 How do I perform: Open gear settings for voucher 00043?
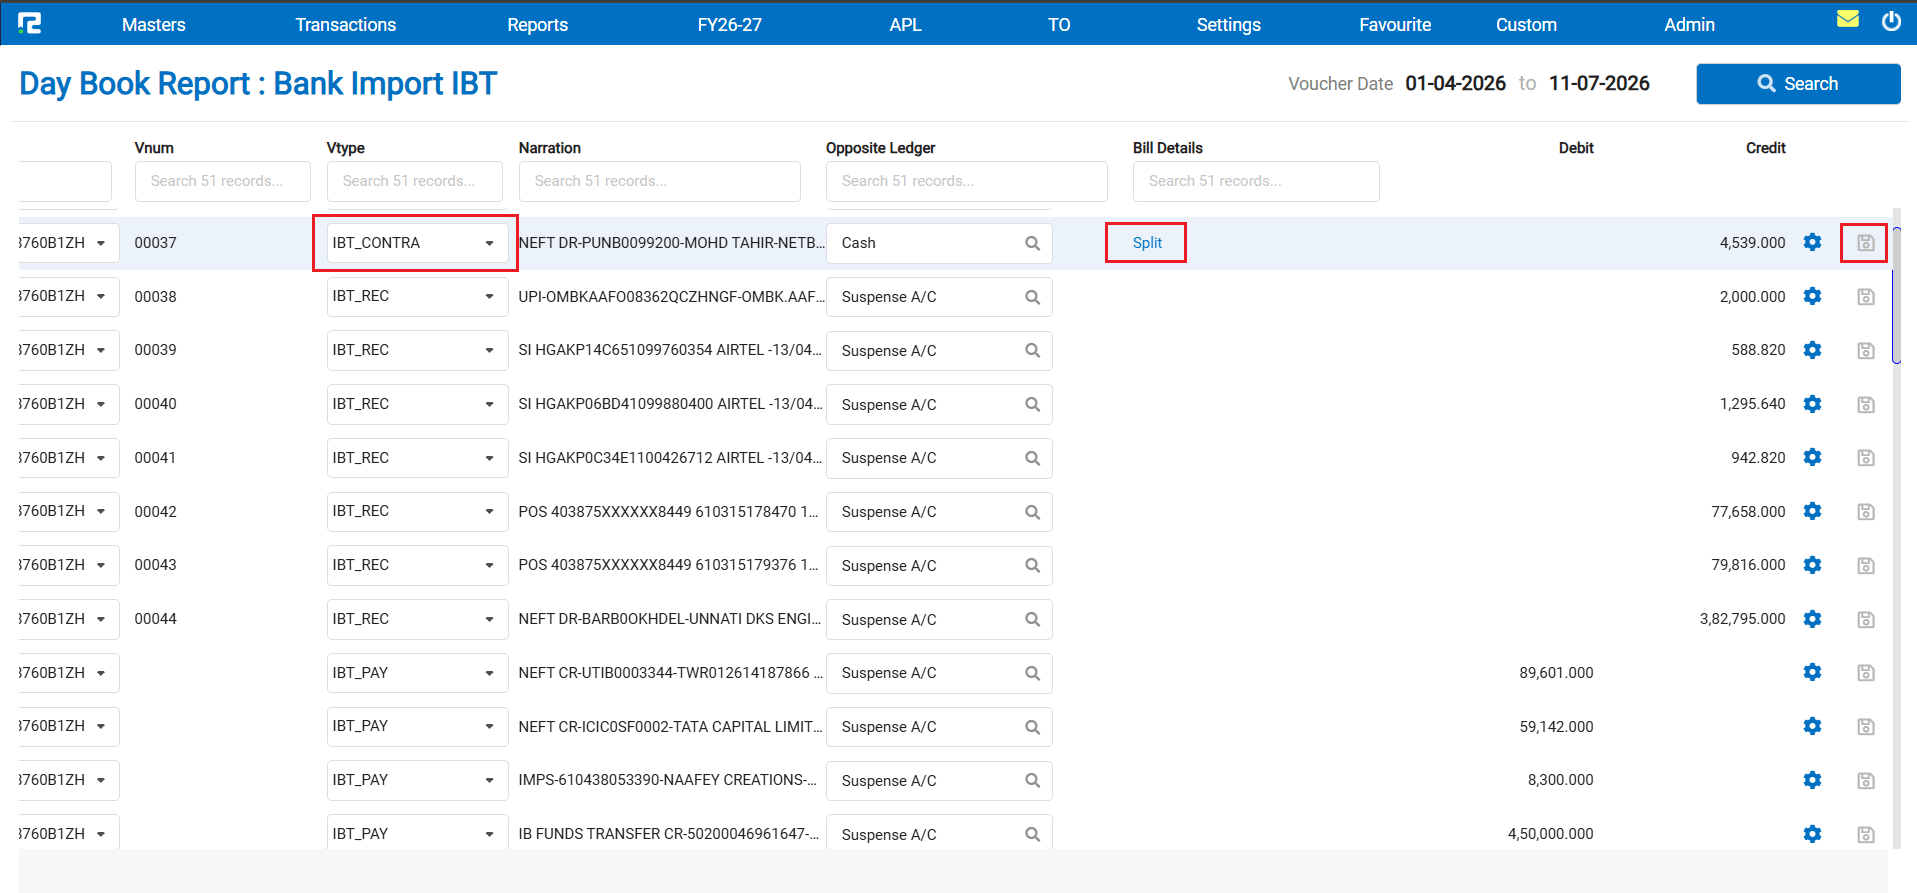pyautogui.click(x=1812, y=565)
